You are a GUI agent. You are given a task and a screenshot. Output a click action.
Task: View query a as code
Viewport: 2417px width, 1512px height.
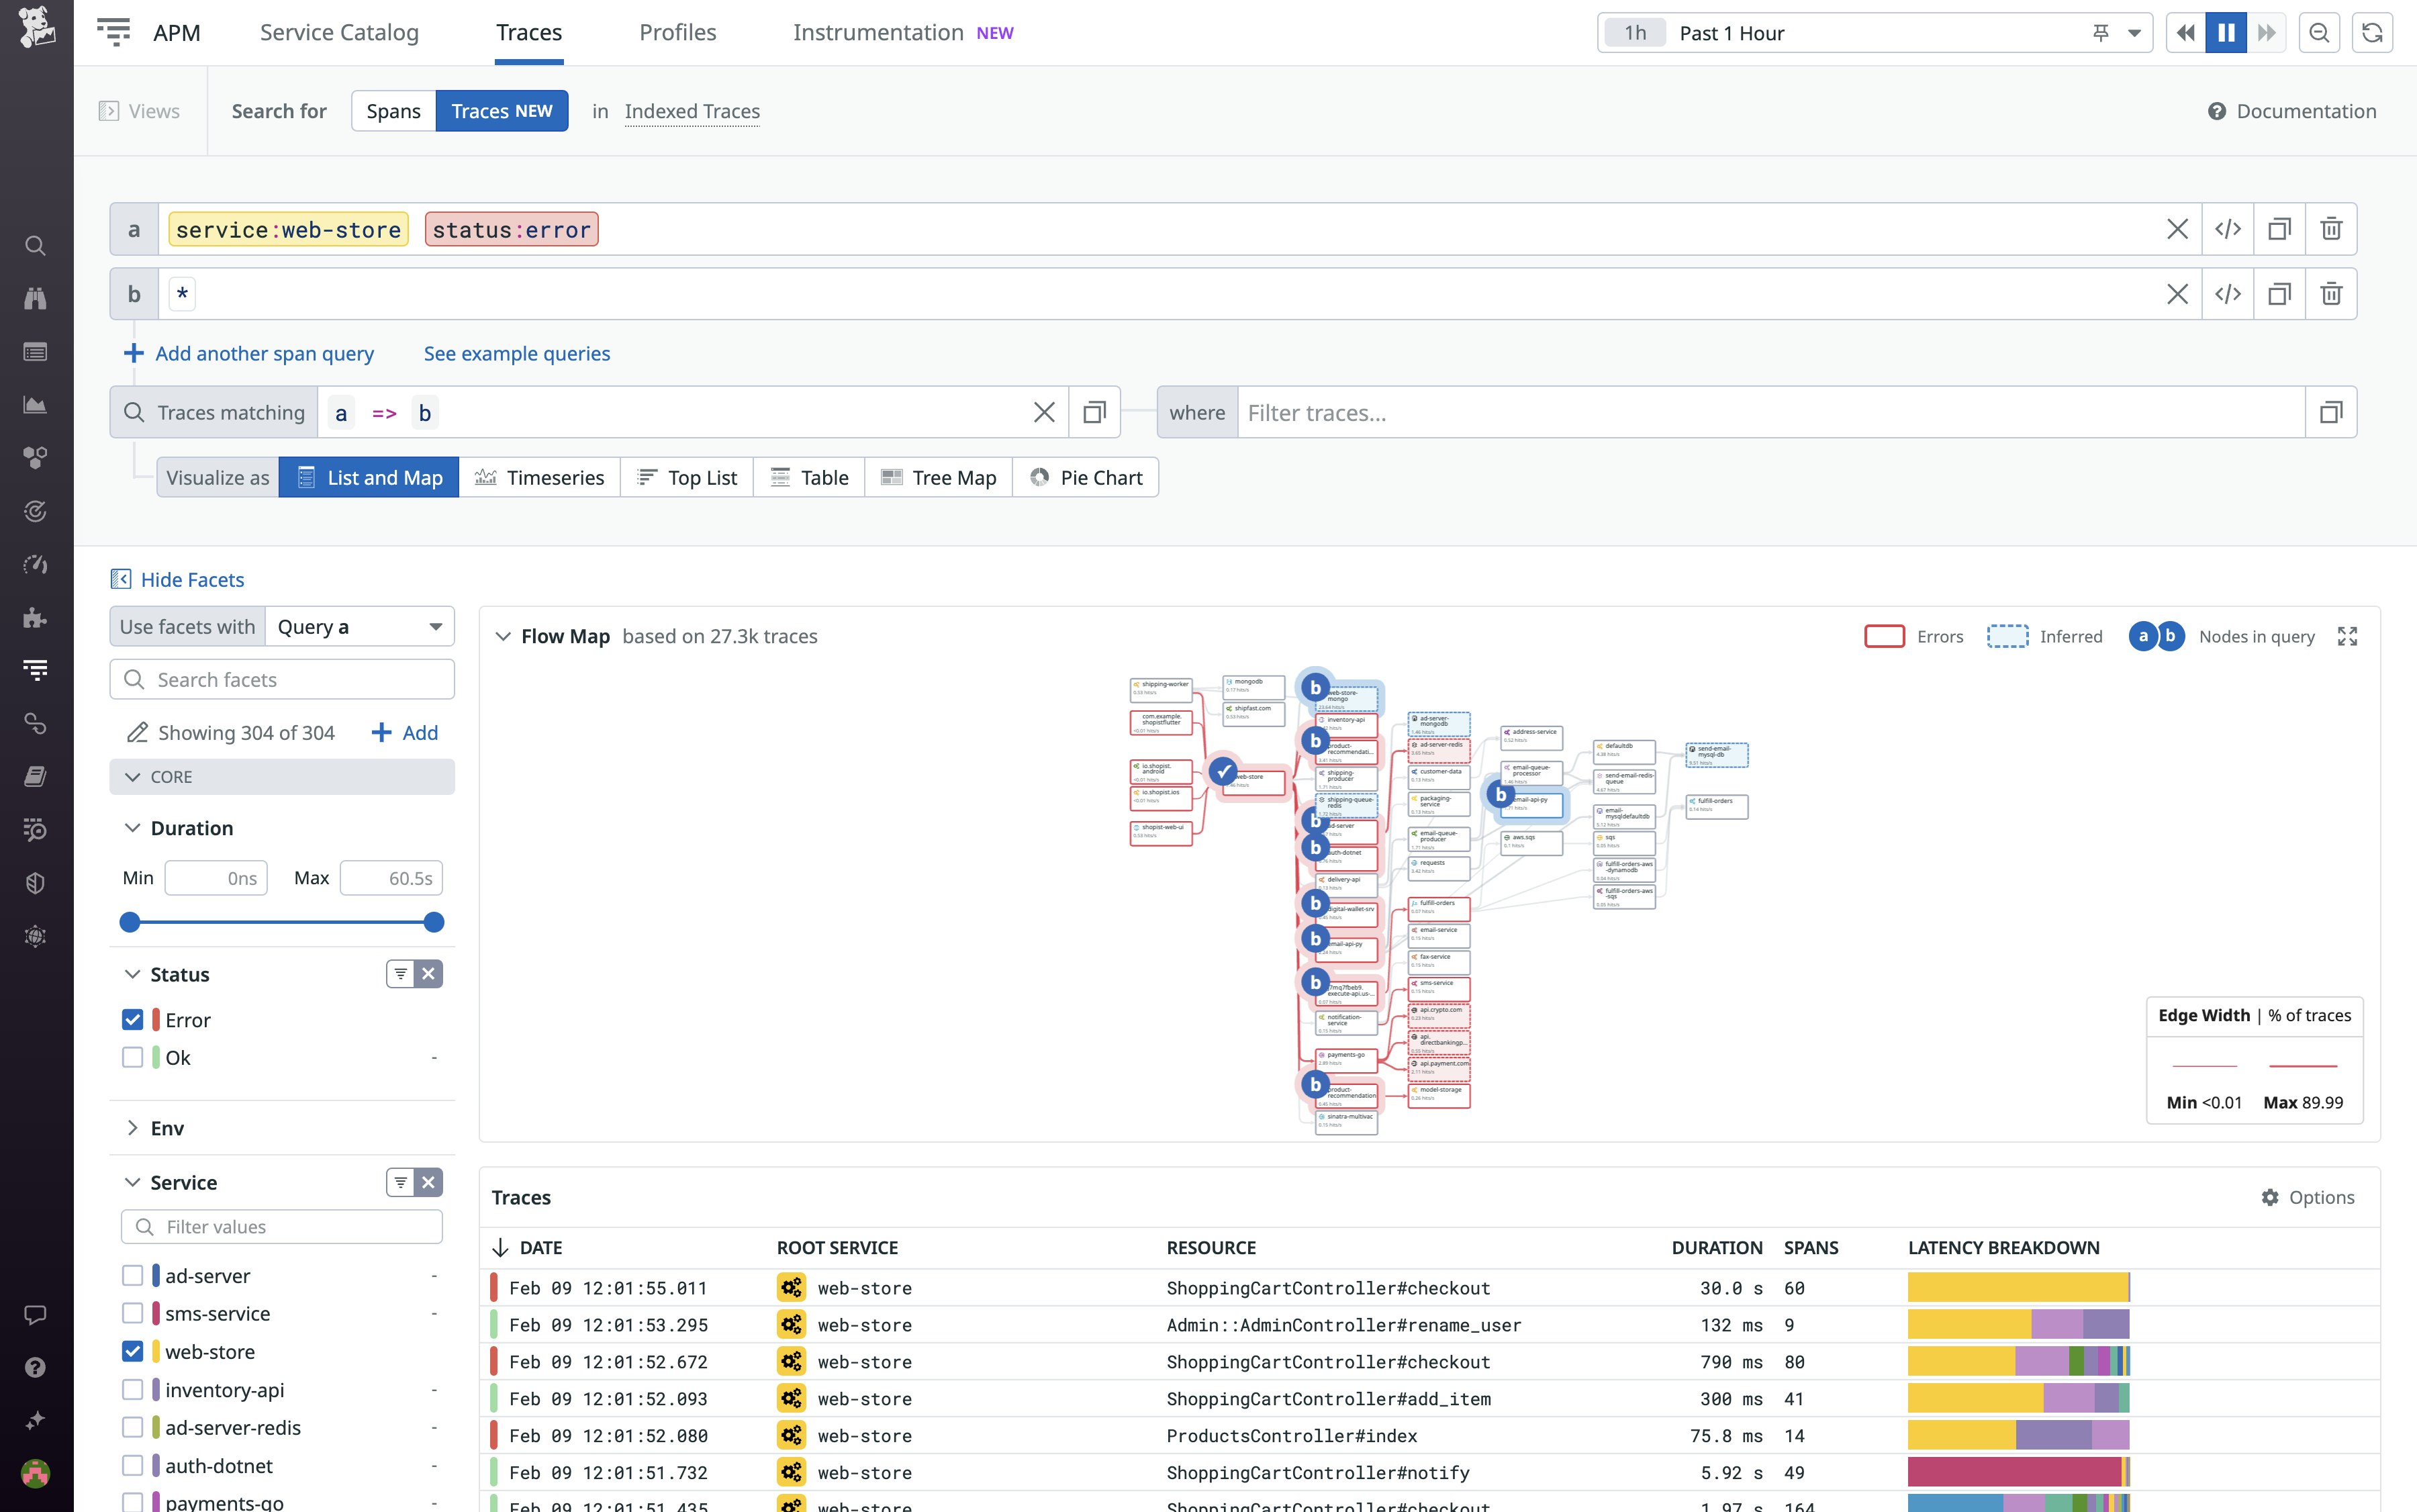2229,228
